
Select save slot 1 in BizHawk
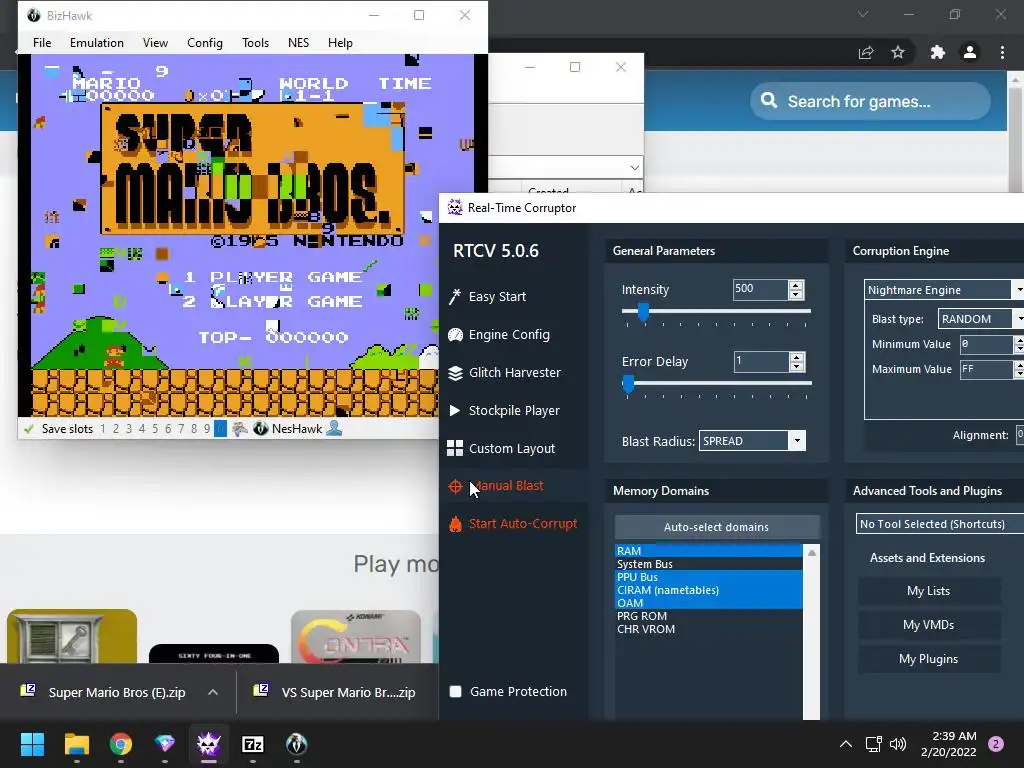pos(103,429)
